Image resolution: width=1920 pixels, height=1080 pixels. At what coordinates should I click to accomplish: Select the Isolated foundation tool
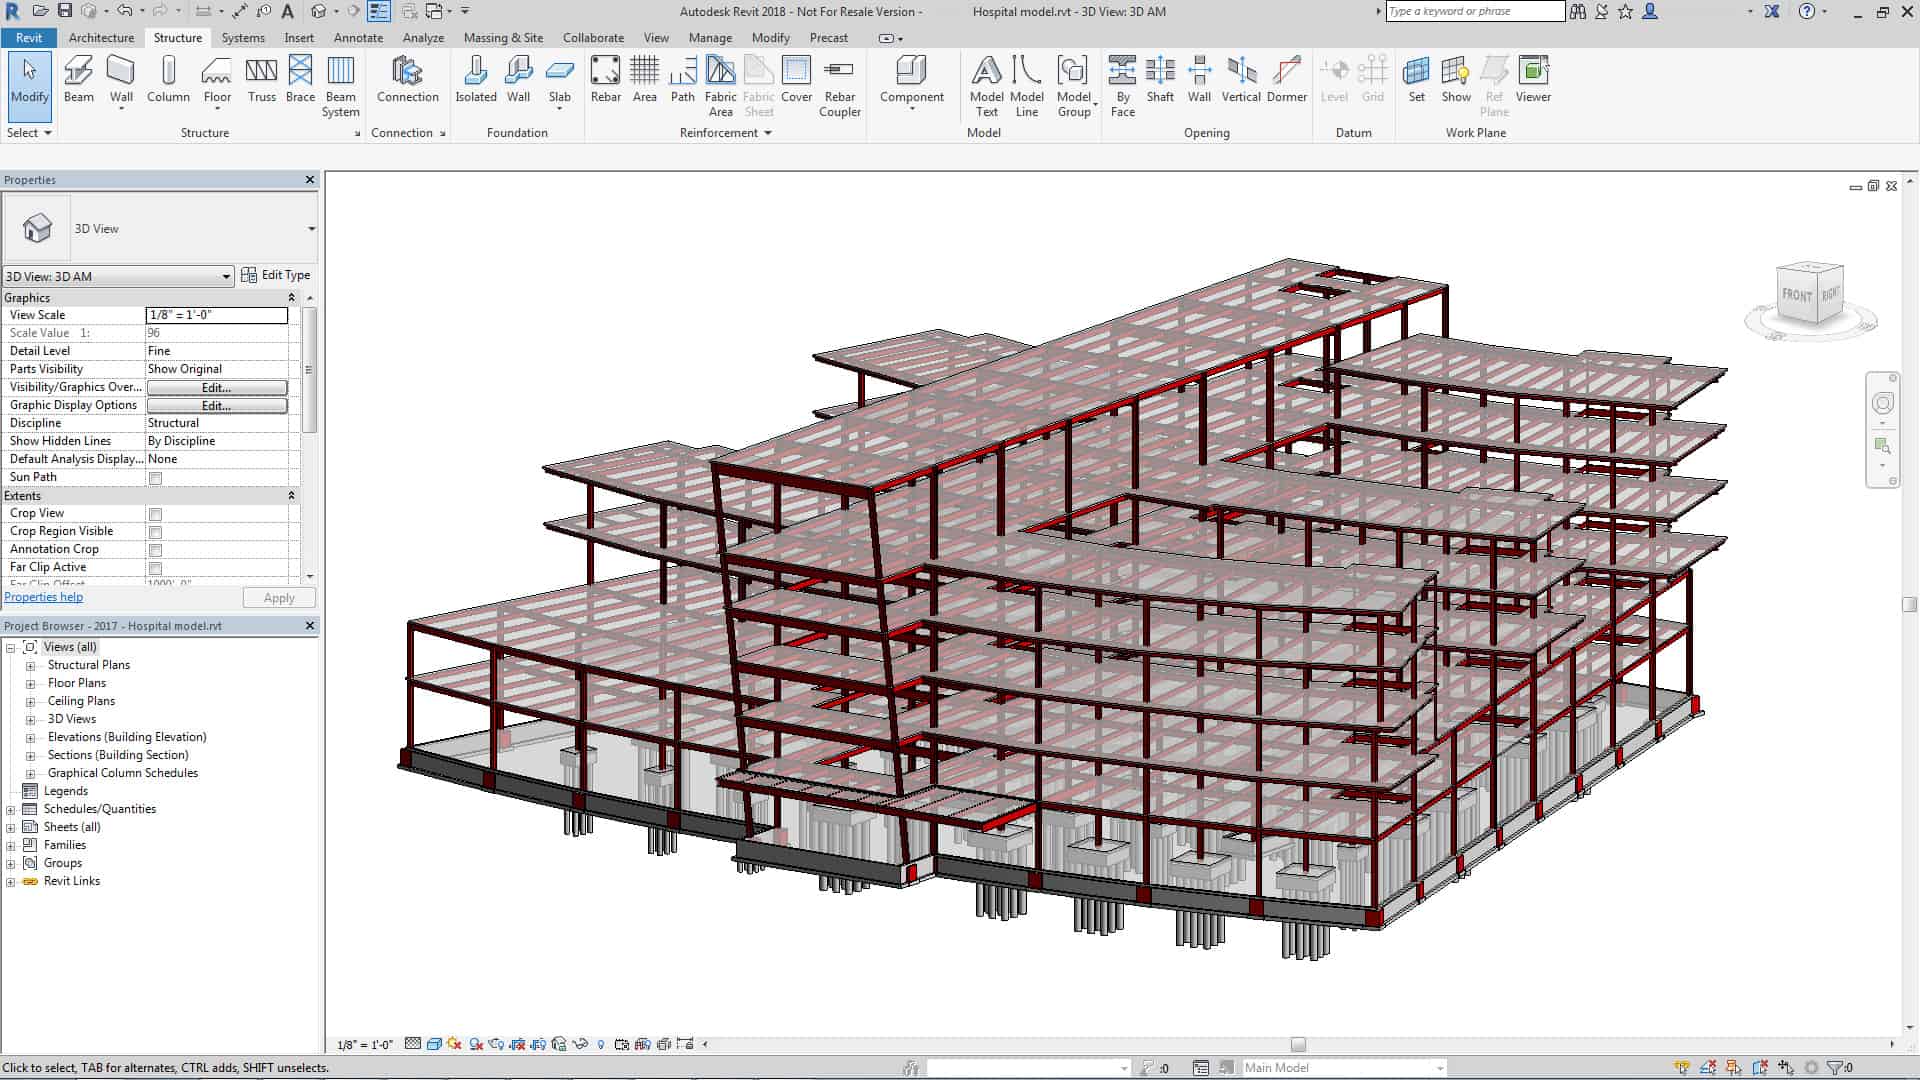[x=476, y=80]
